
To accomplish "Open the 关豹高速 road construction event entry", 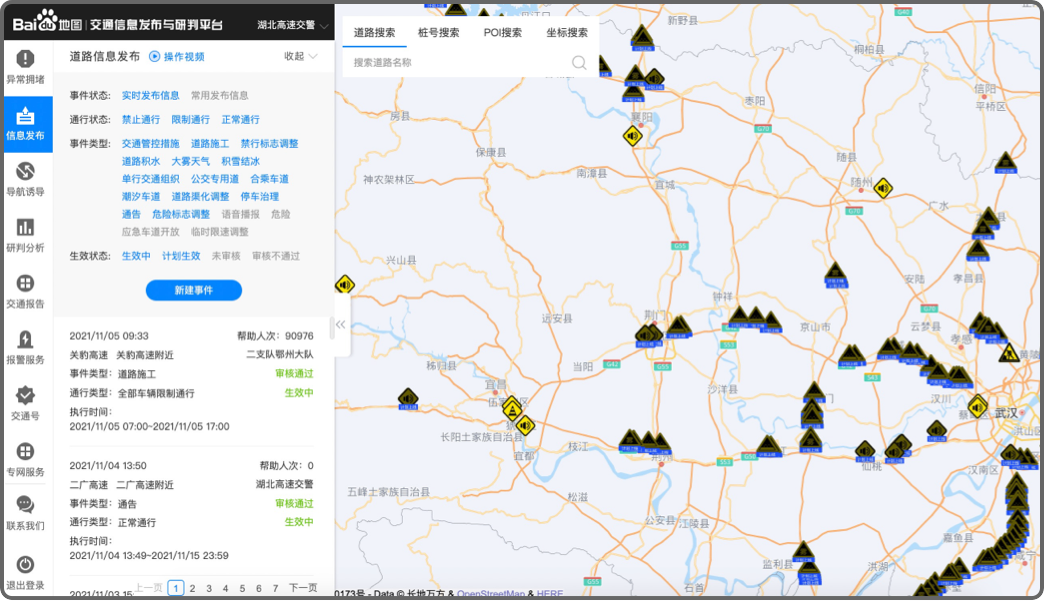I will click(x=192, y=381).
